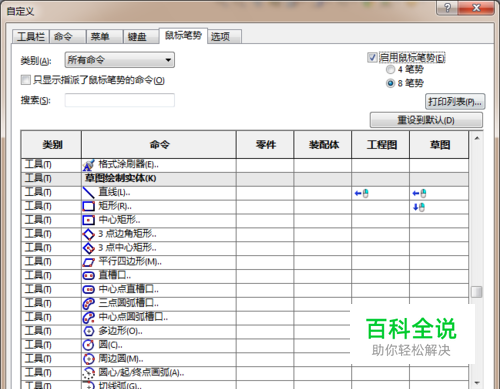Select the Perimeter Circle (周边圆) icon

point(88,359)
